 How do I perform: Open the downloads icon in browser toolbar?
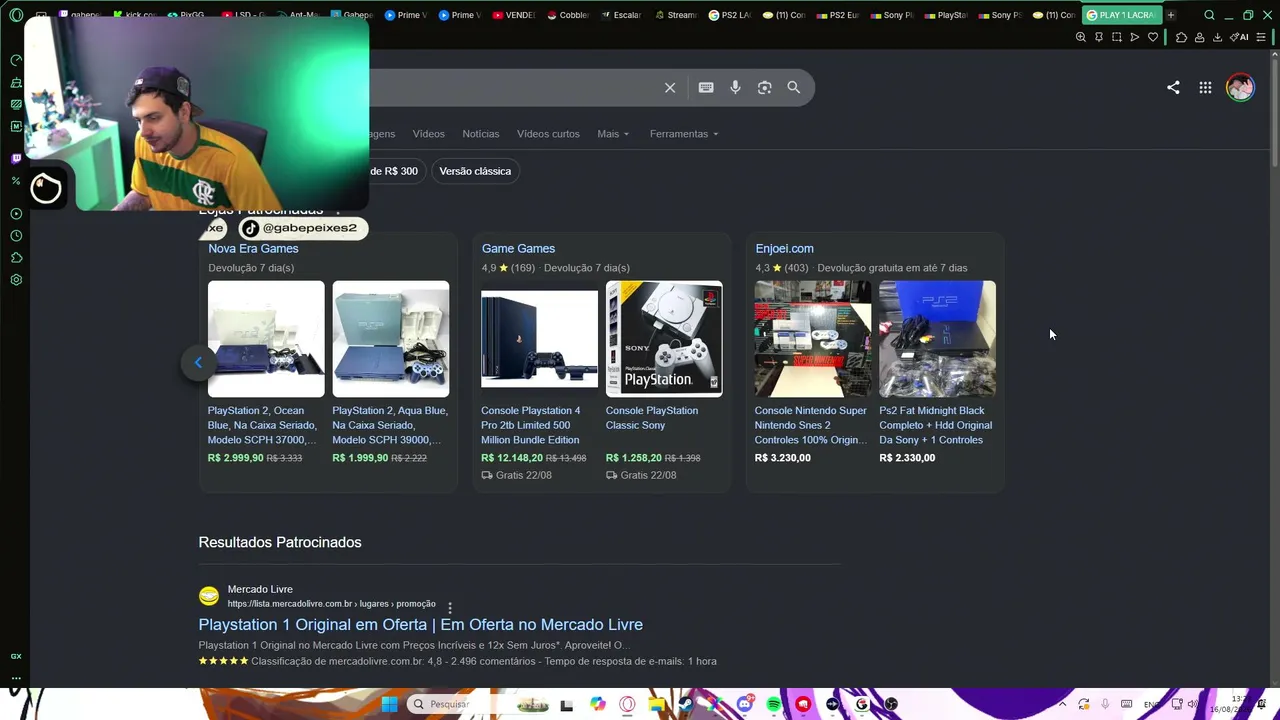[x=1217, y=37]
